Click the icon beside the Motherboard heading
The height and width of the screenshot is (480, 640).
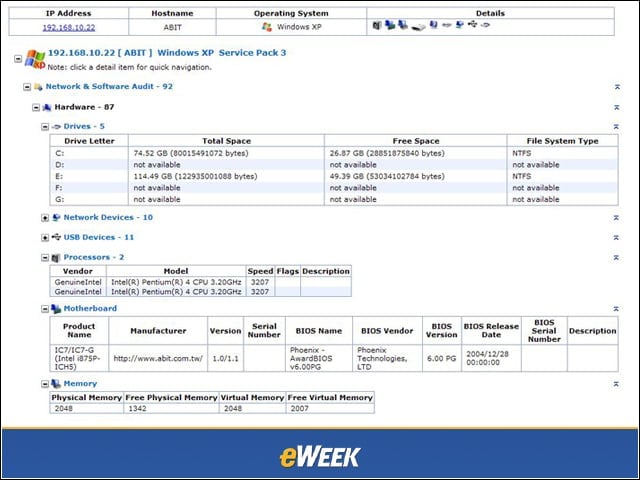[x=56, y=309]
